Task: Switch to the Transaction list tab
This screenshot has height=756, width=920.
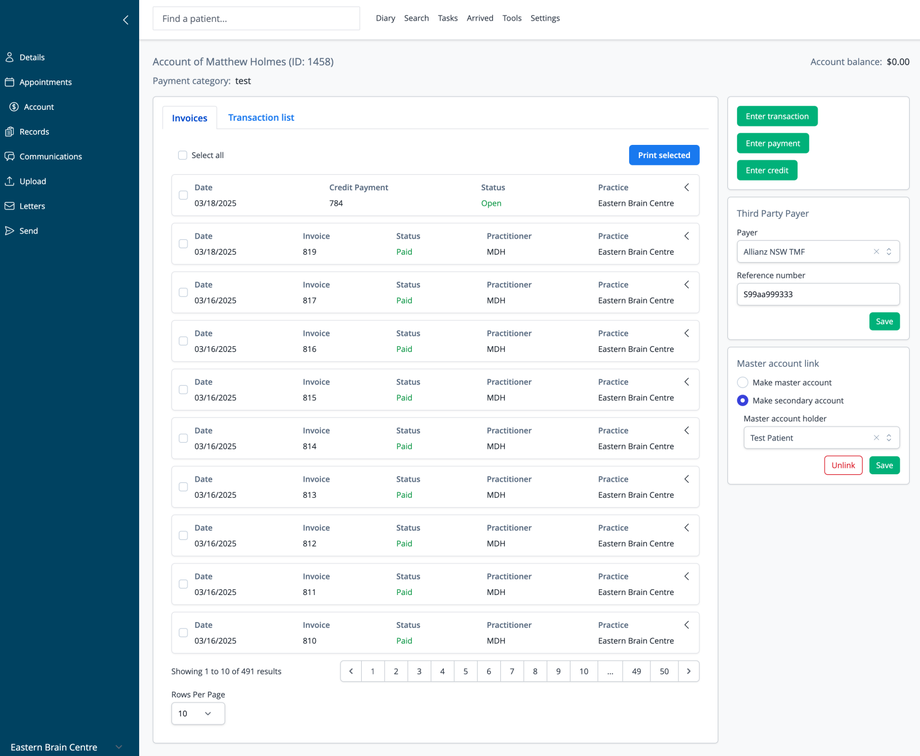Action: [261, 118]
